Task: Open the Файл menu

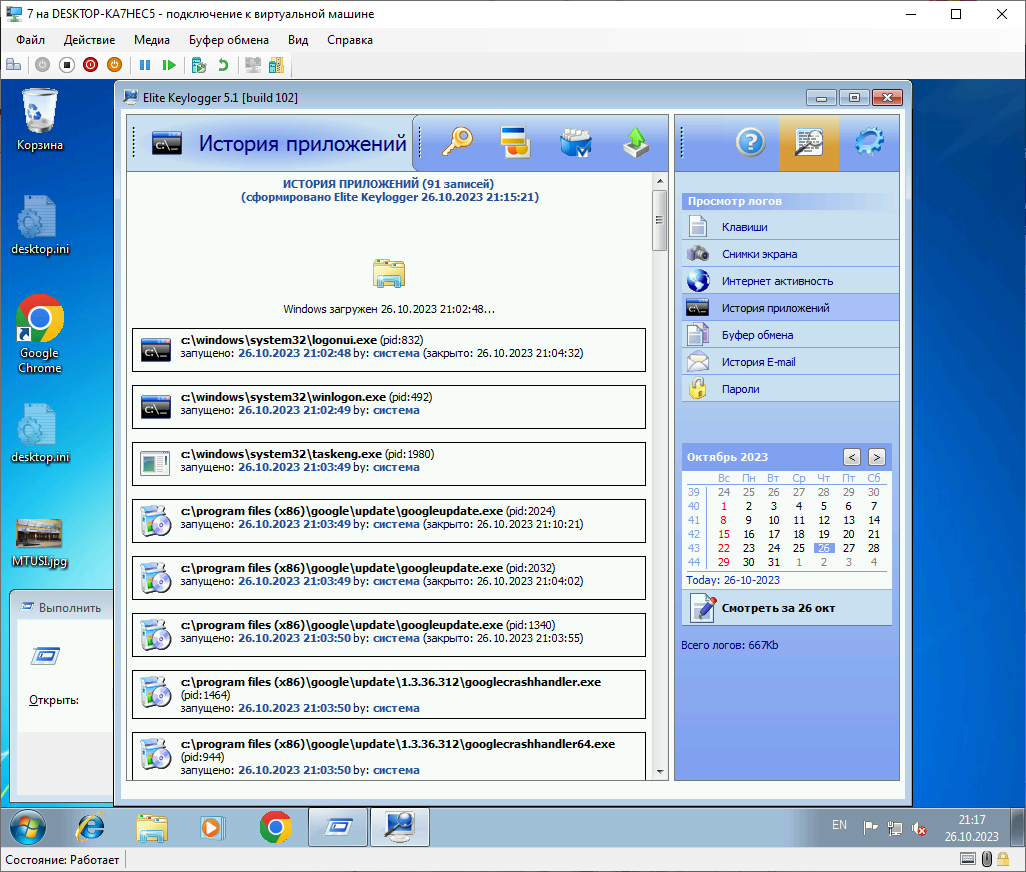Action: pyautogui.click(x=30, y=40)
